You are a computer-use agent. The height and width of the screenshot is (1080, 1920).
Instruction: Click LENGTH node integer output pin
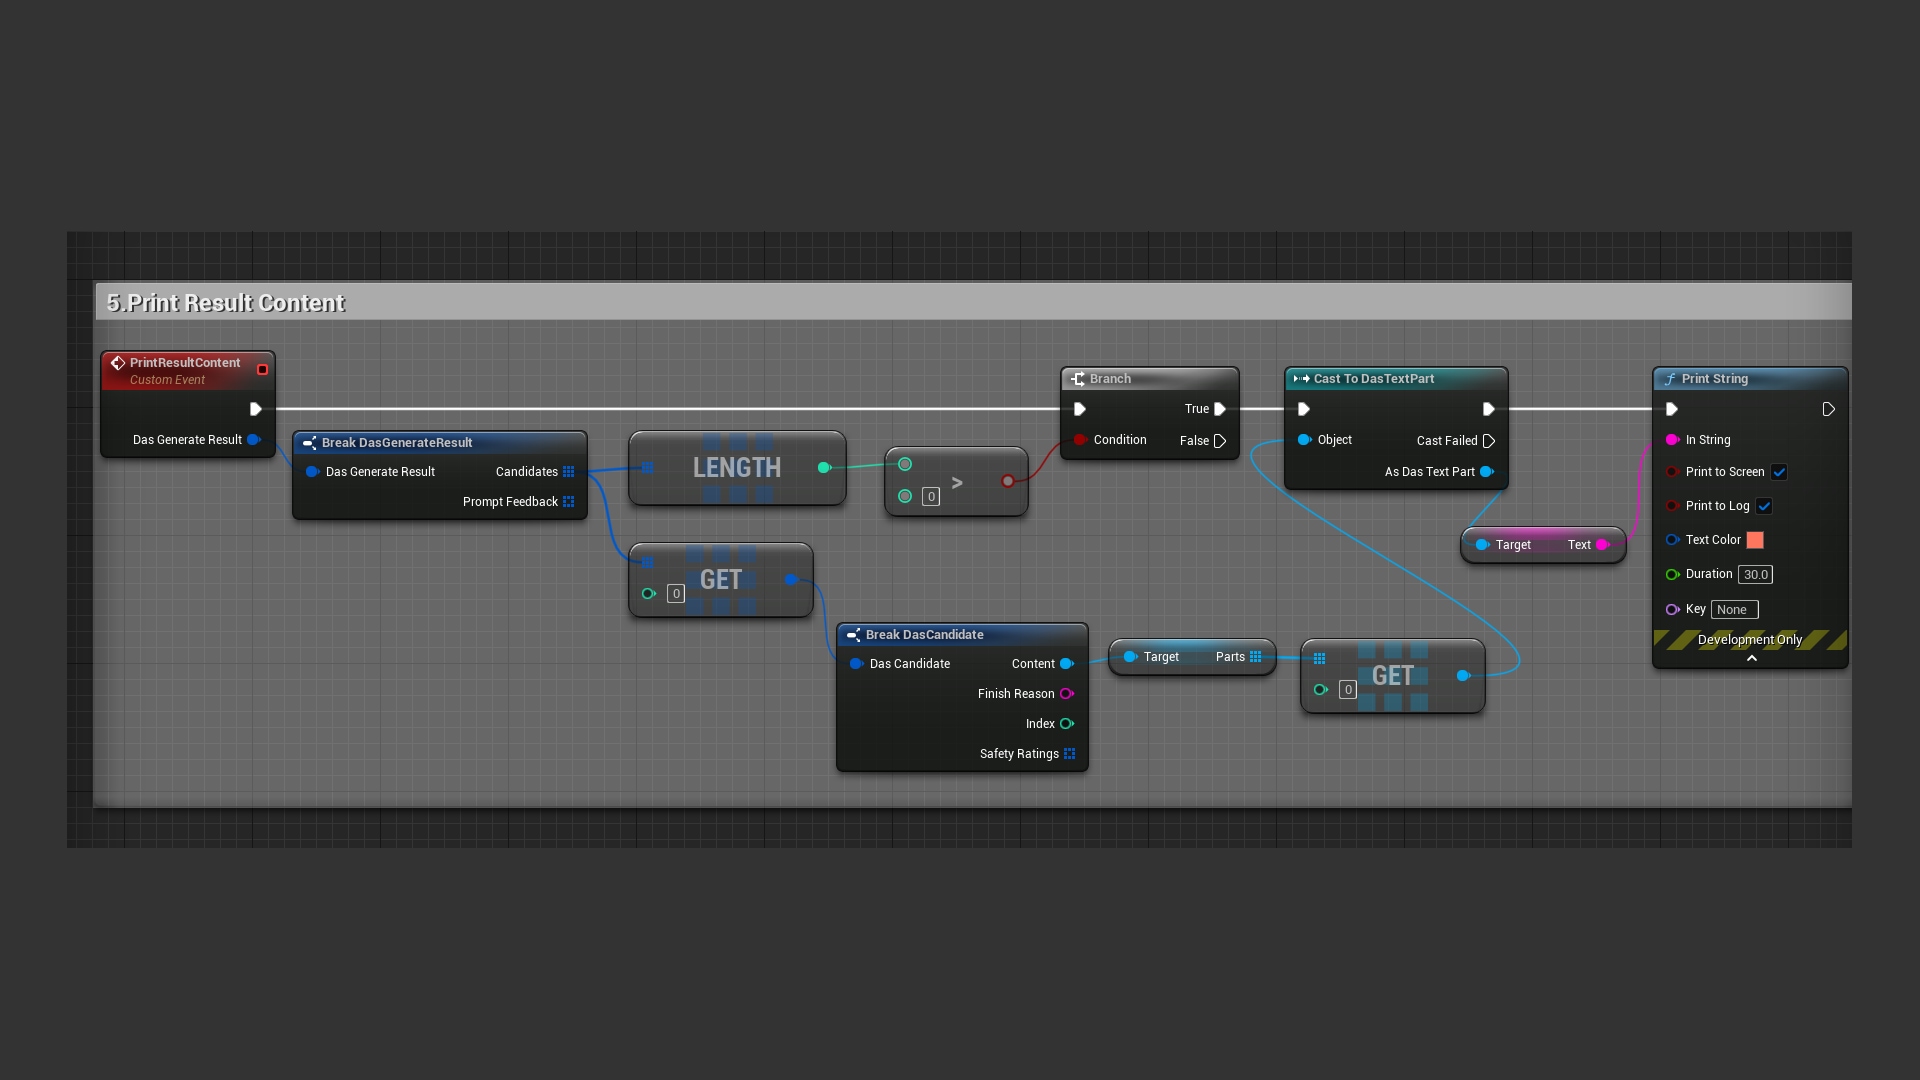tap(824, 468)
